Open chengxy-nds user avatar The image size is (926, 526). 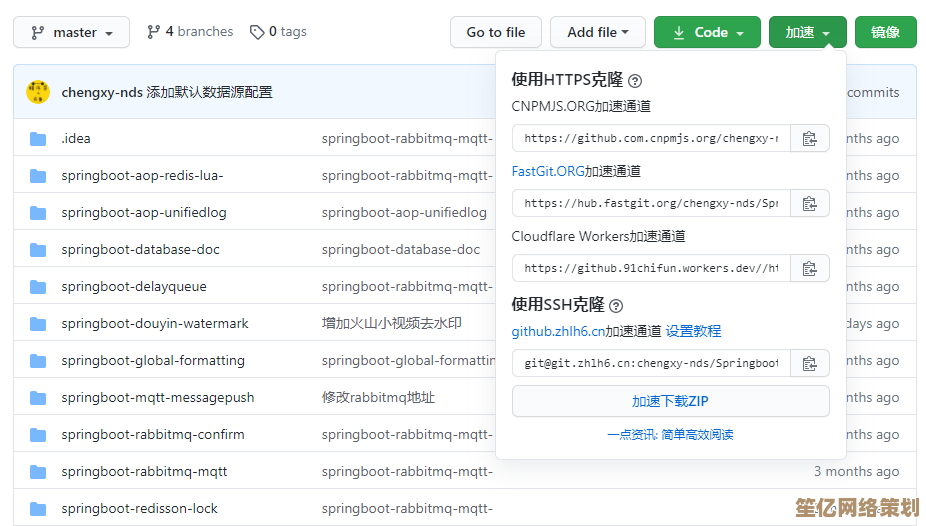pos(38,92)
